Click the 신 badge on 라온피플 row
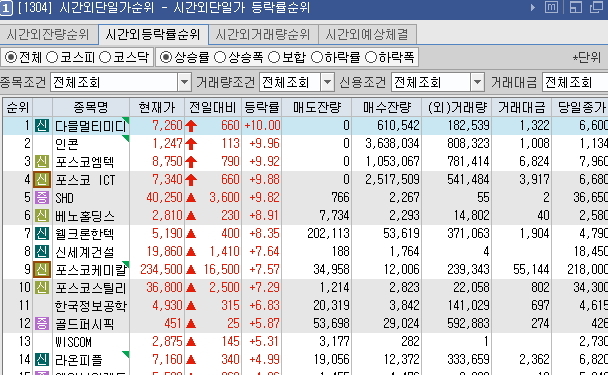Screen dimensions: 608x375 [x=42, y=359]
